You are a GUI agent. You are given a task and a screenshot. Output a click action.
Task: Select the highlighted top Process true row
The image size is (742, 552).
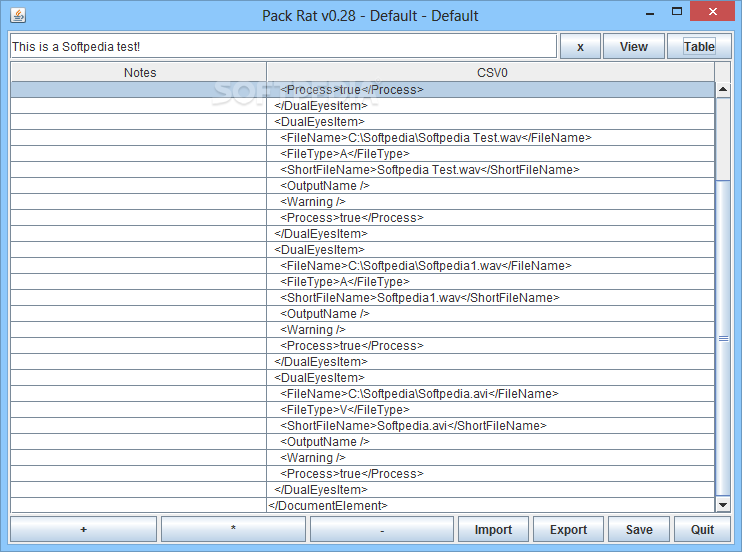pos(362,89)
